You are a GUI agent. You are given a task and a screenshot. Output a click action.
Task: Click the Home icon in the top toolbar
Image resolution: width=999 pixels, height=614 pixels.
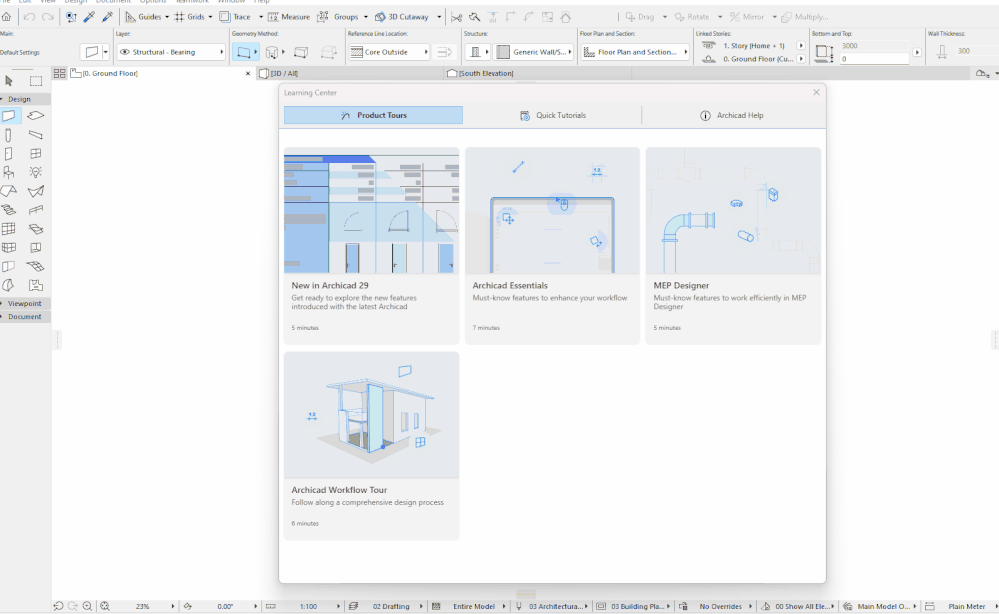point(7,17)
